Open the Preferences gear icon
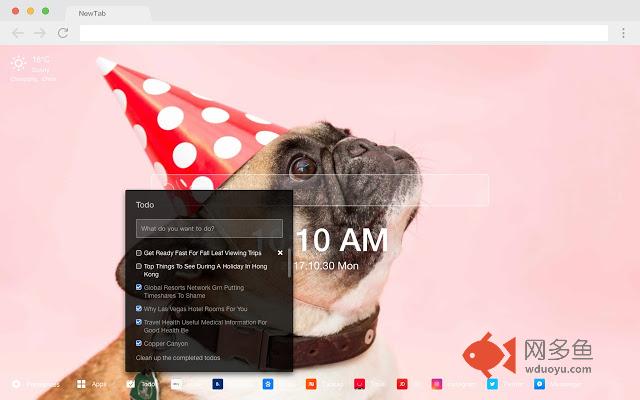This screenshot has width=640, height=400. coord(16,384)
